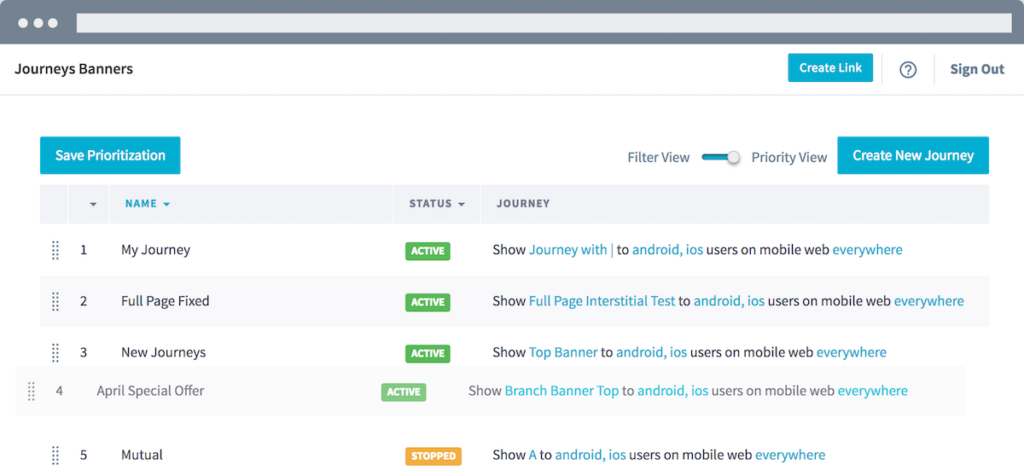
Task: Select the drag handle for New Journeys row
Action: coord(55,352)
